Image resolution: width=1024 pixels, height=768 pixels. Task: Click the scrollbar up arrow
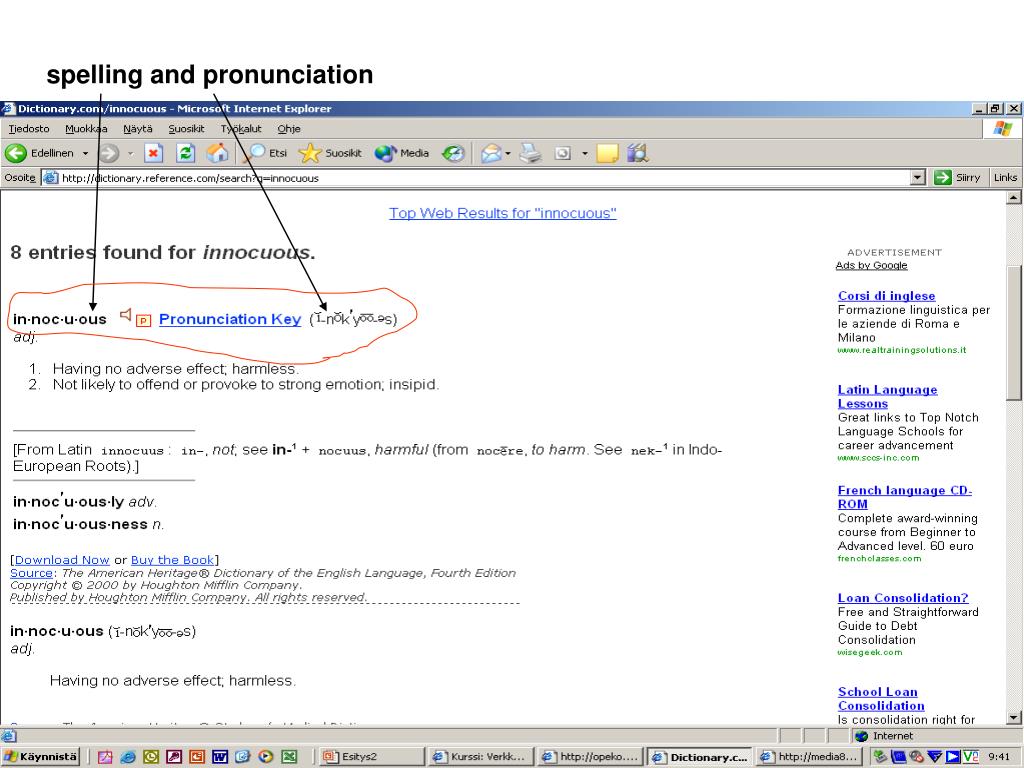[1014, 197]
